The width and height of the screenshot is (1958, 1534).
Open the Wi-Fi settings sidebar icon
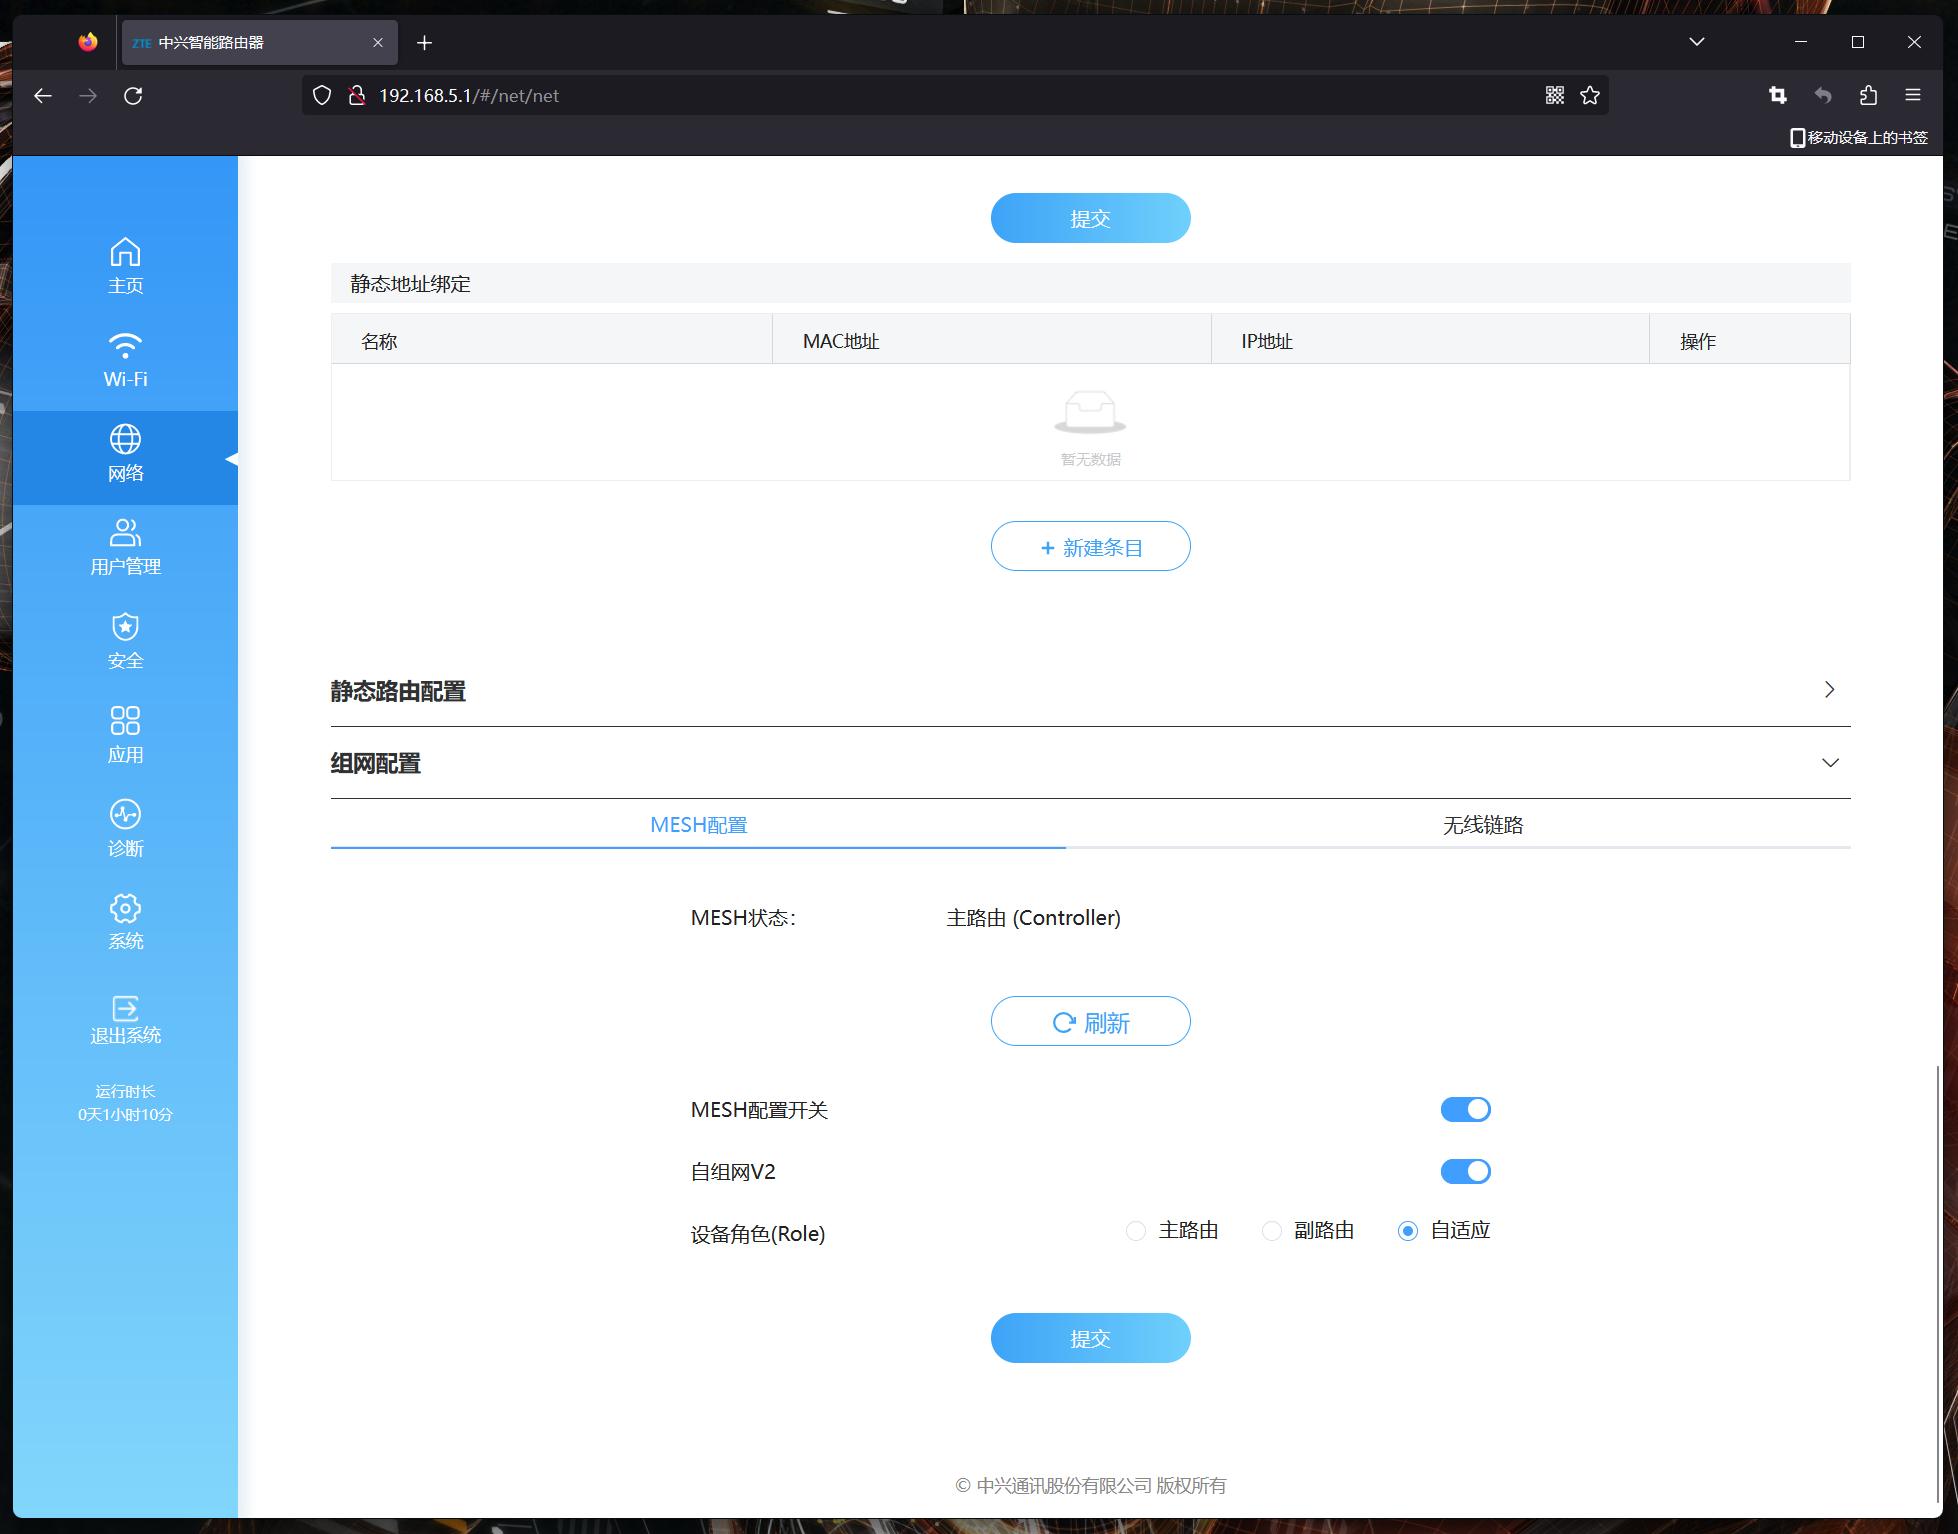coord(125,346)
